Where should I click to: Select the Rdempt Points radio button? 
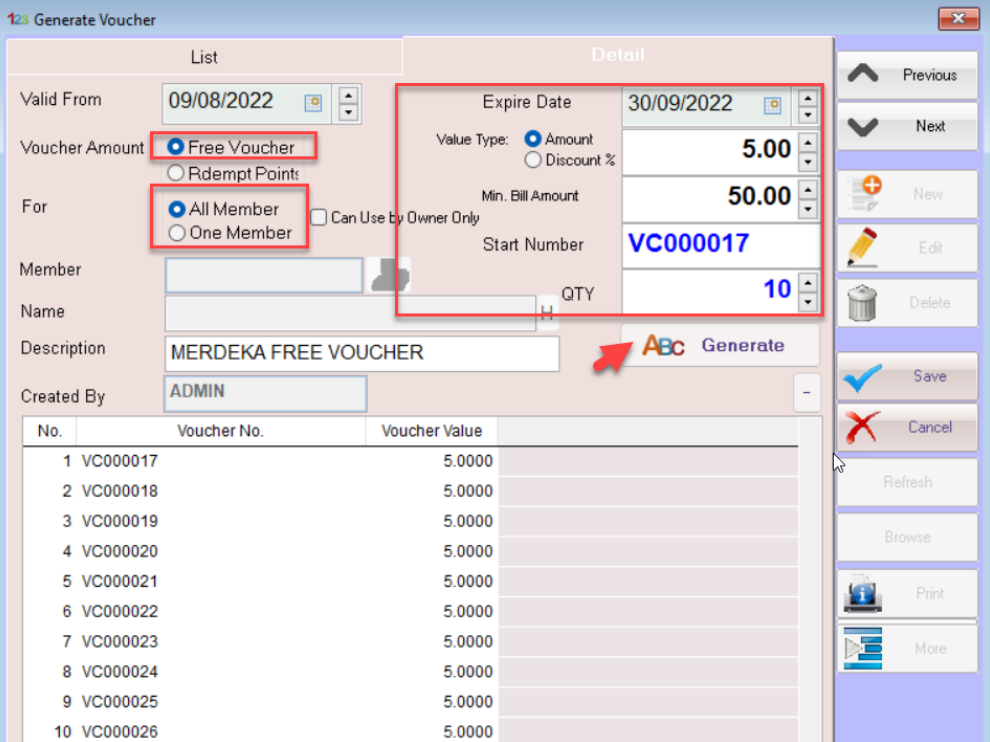(175, 173)
